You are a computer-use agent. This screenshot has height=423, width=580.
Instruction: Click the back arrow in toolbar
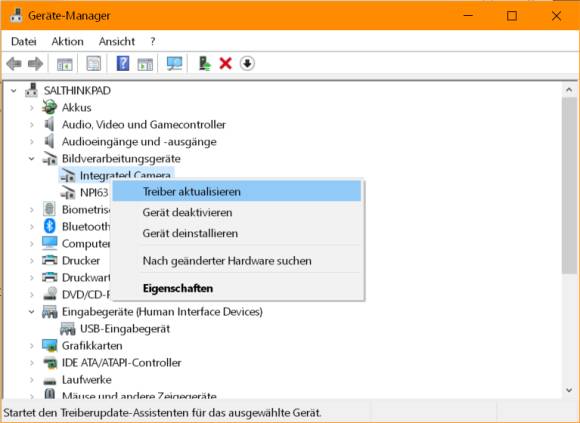point(14,64)
